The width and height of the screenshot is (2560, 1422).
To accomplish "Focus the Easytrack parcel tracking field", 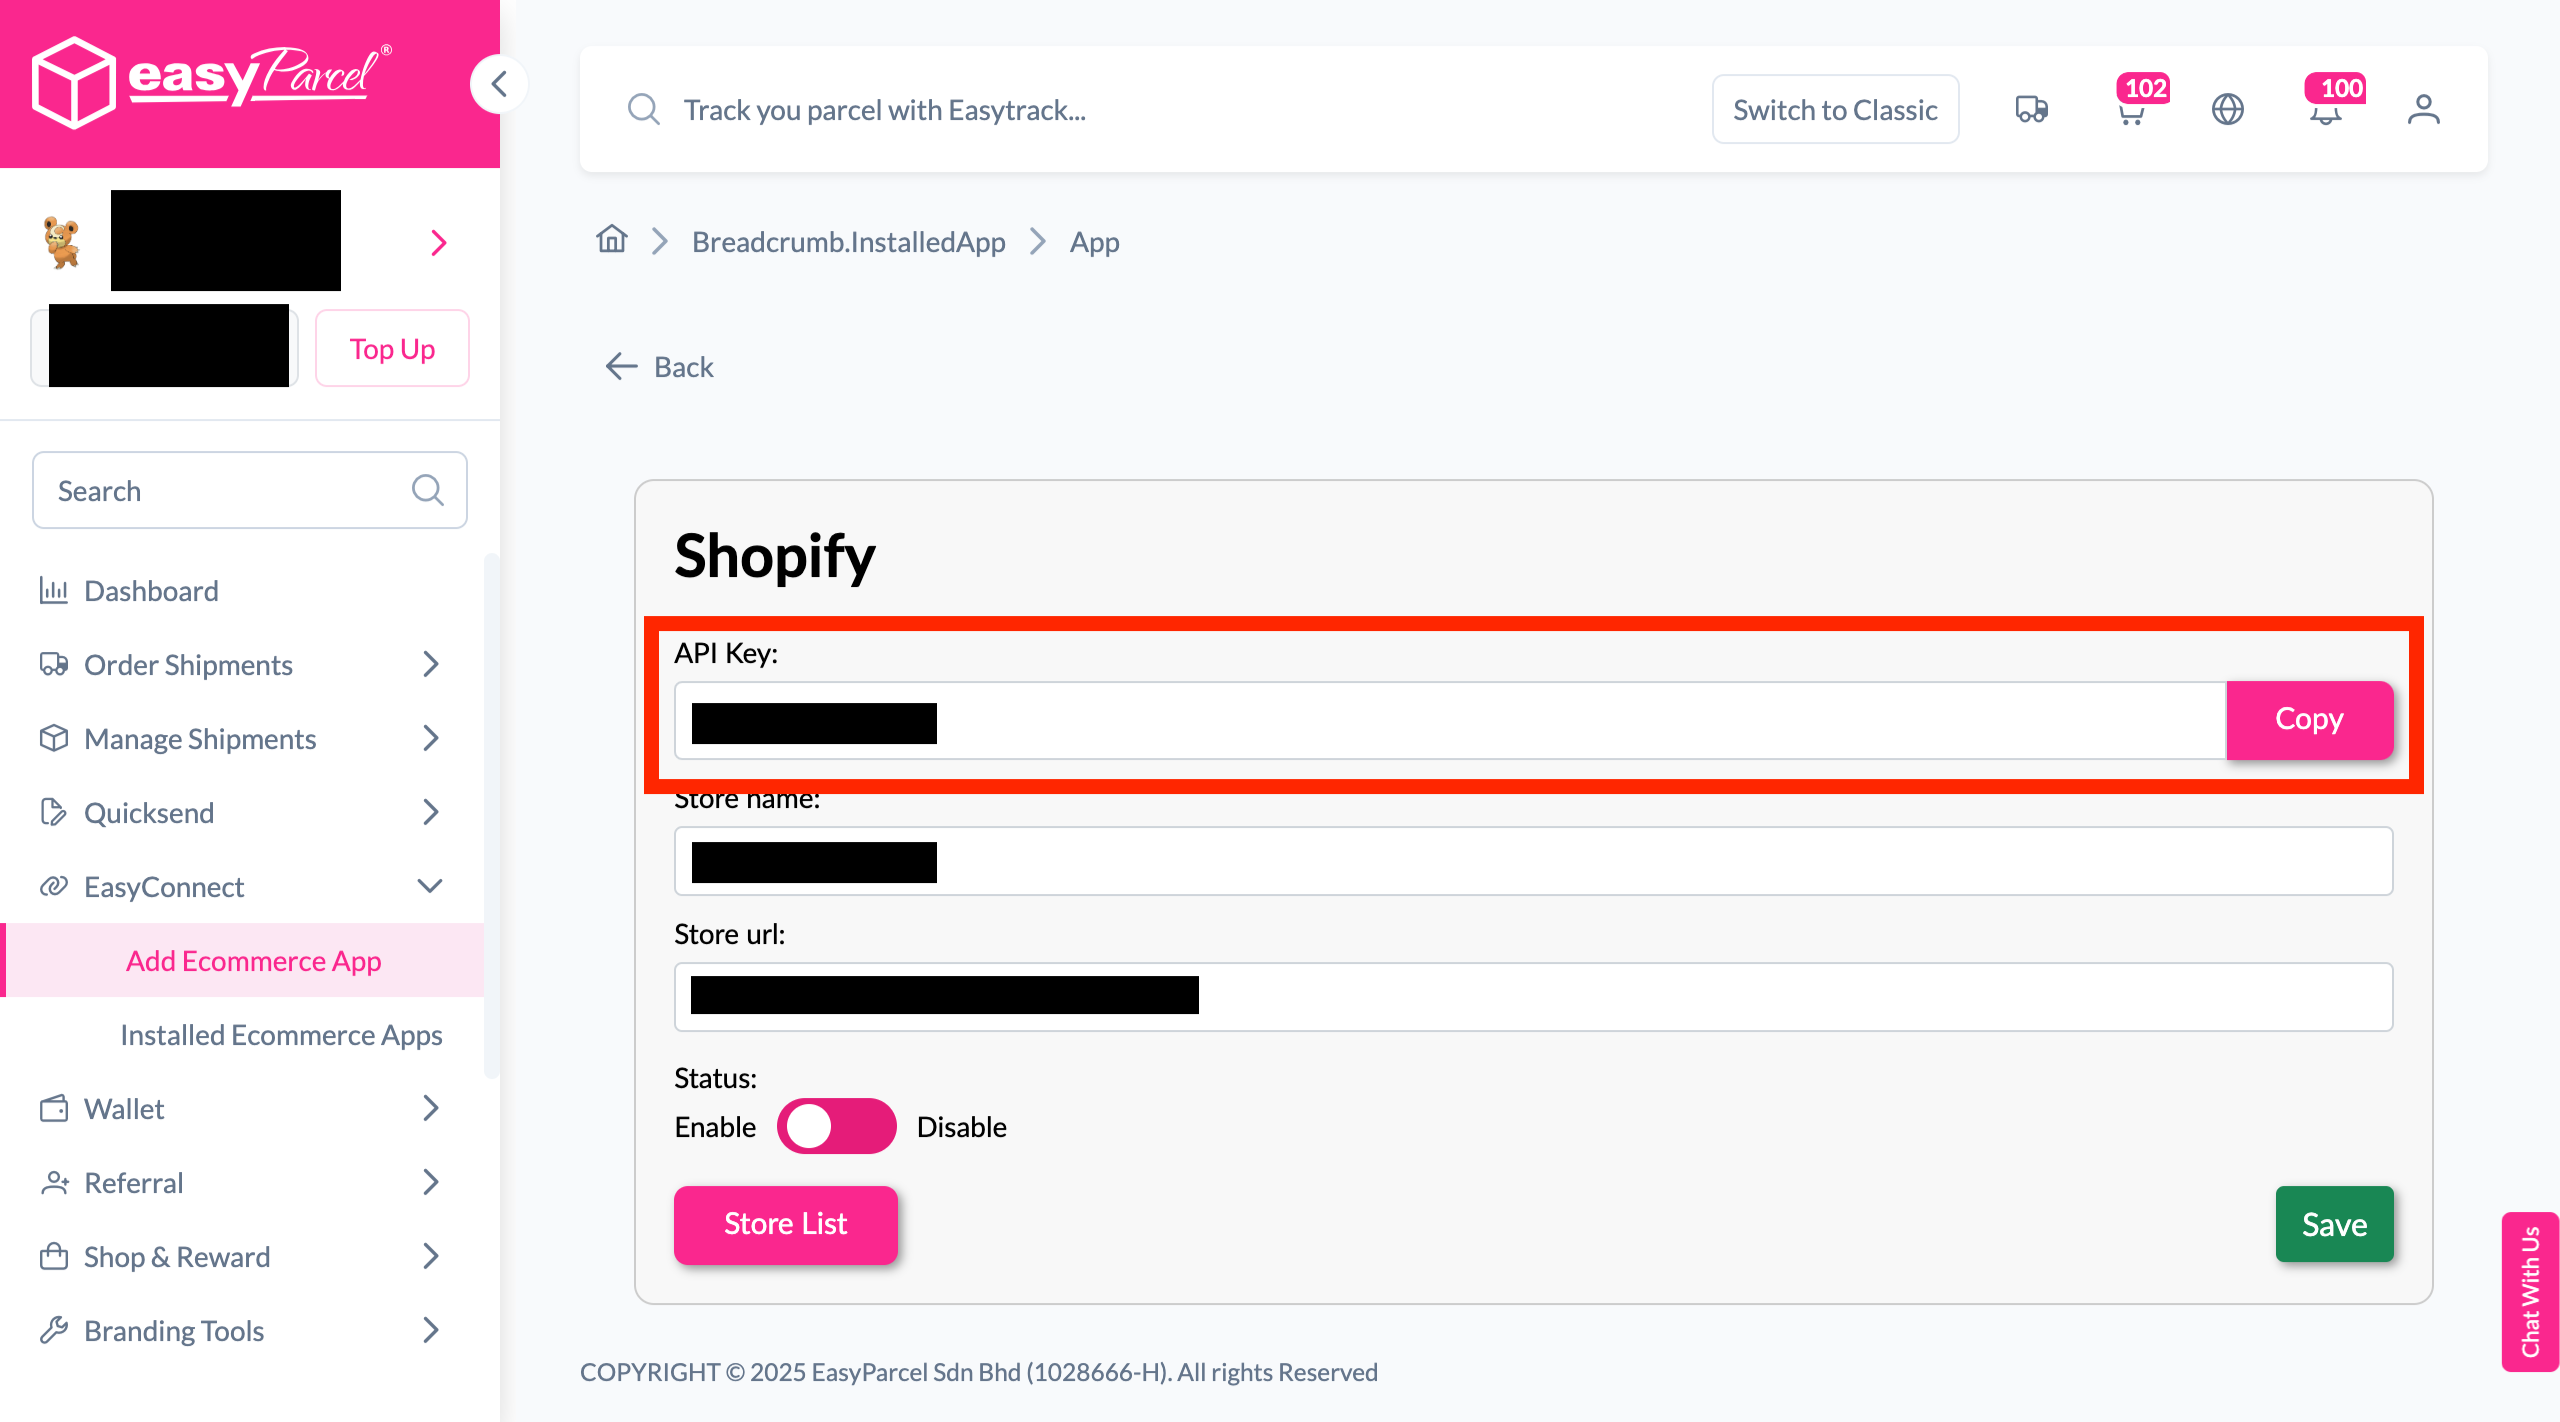I will coord(1150,109).
